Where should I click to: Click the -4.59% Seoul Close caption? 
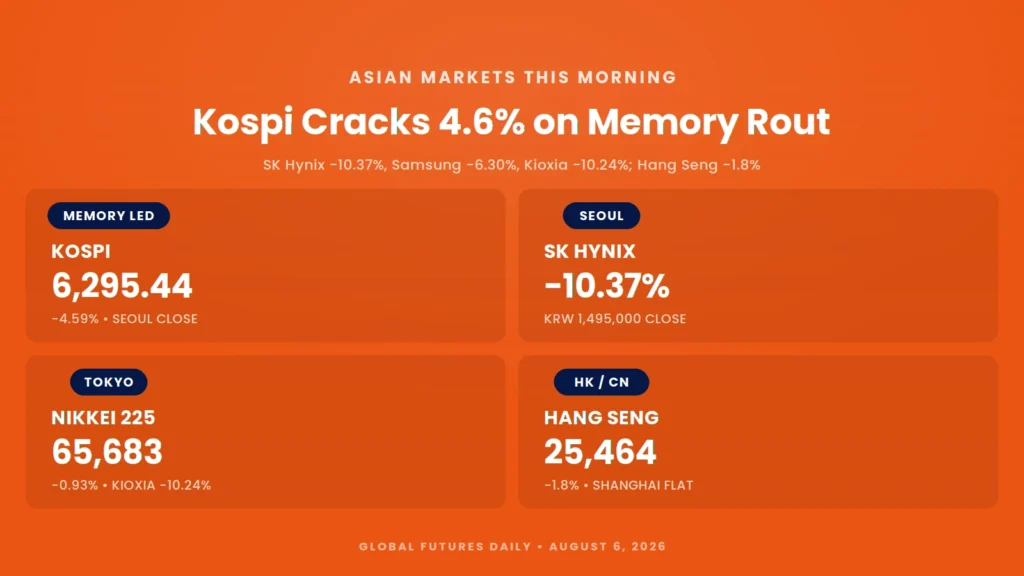[x=125, y=319]
